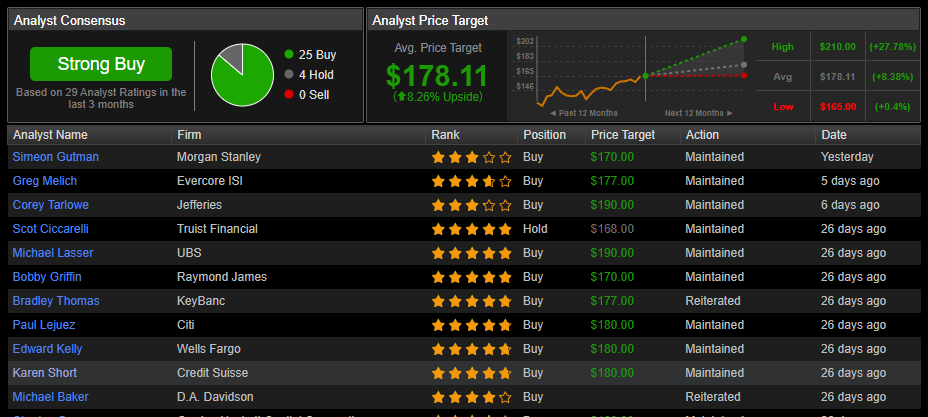Open Paul Lejuez analyst profile link
The image size is (928, 417).
[x=44, y=325]
